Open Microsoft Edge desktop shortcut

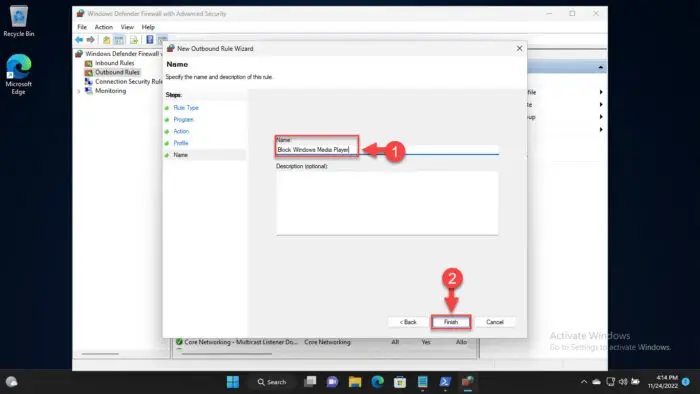tap(18, 74)
